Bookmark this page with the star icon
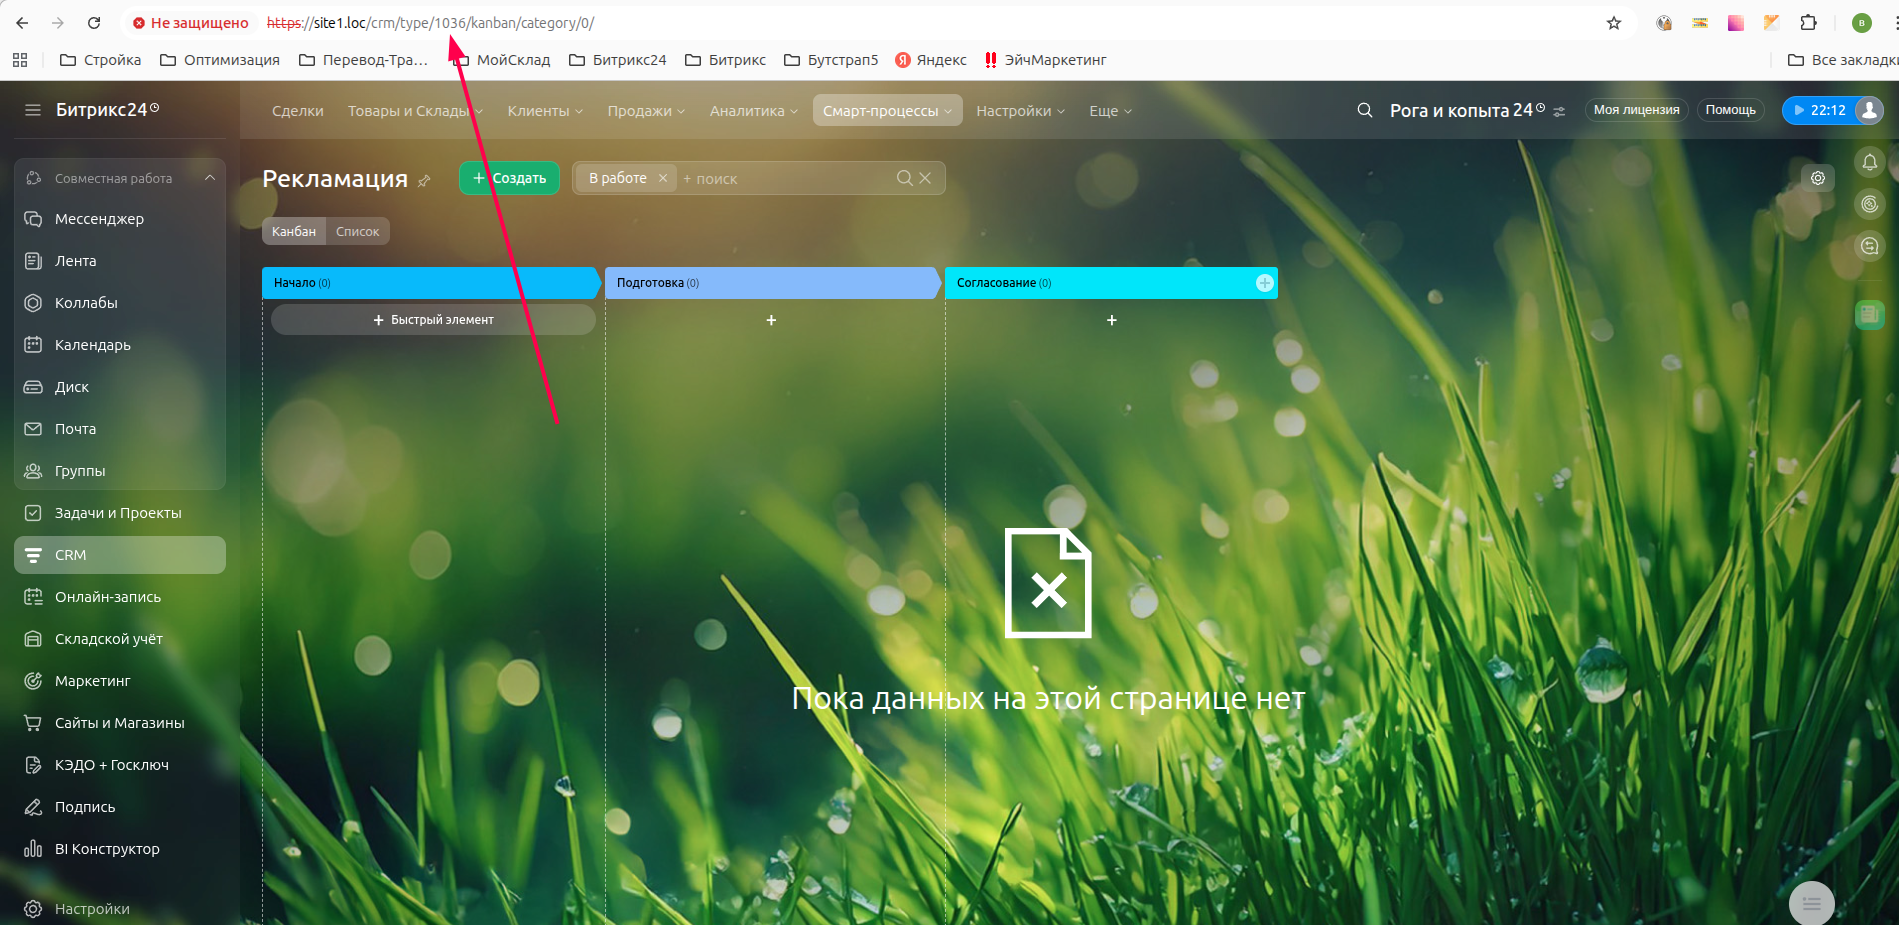Screen dimensions: 1899x925 pyautogui.click(x=1613, y=23)
